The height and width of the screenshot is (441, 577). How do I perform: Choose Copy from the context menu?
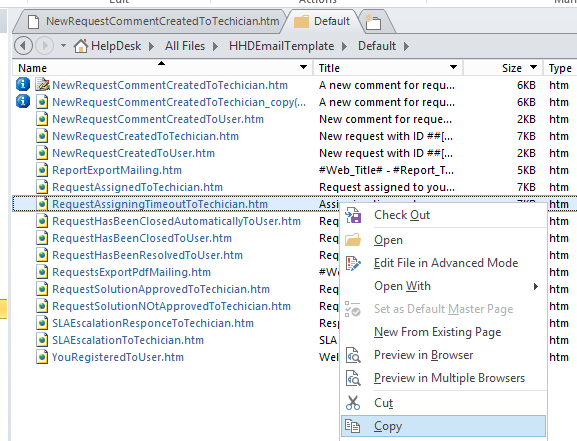click(443, 426)
